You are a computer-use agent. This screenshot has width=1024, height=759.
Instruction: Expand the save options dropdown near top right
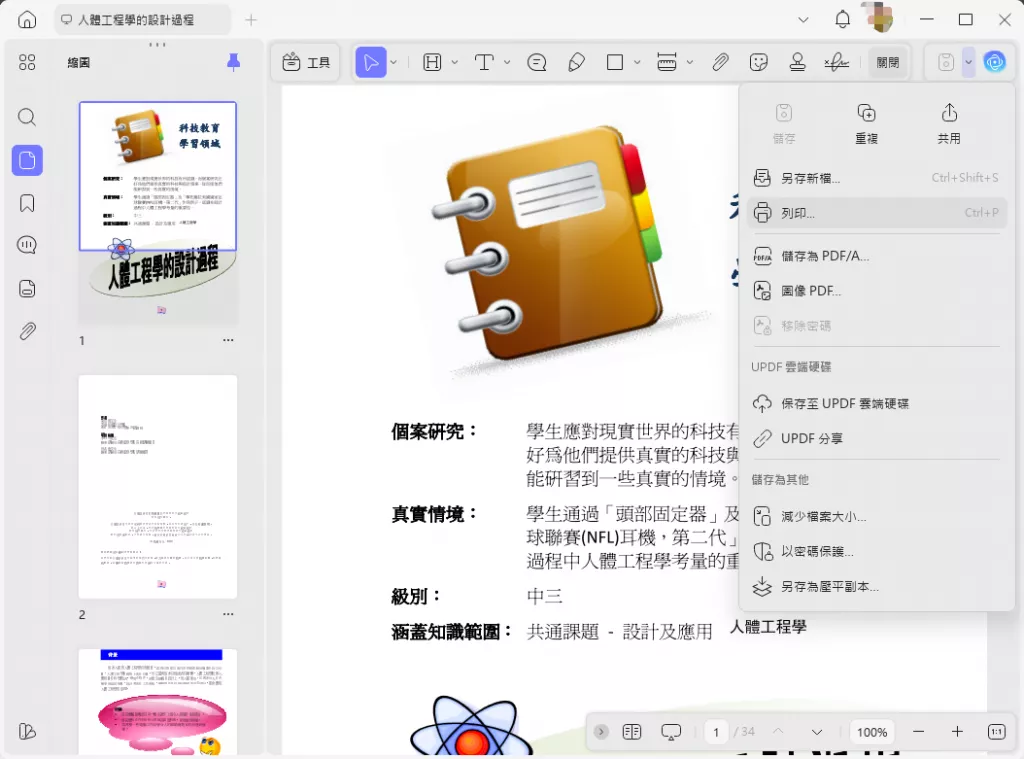click(x=967, y=62)
